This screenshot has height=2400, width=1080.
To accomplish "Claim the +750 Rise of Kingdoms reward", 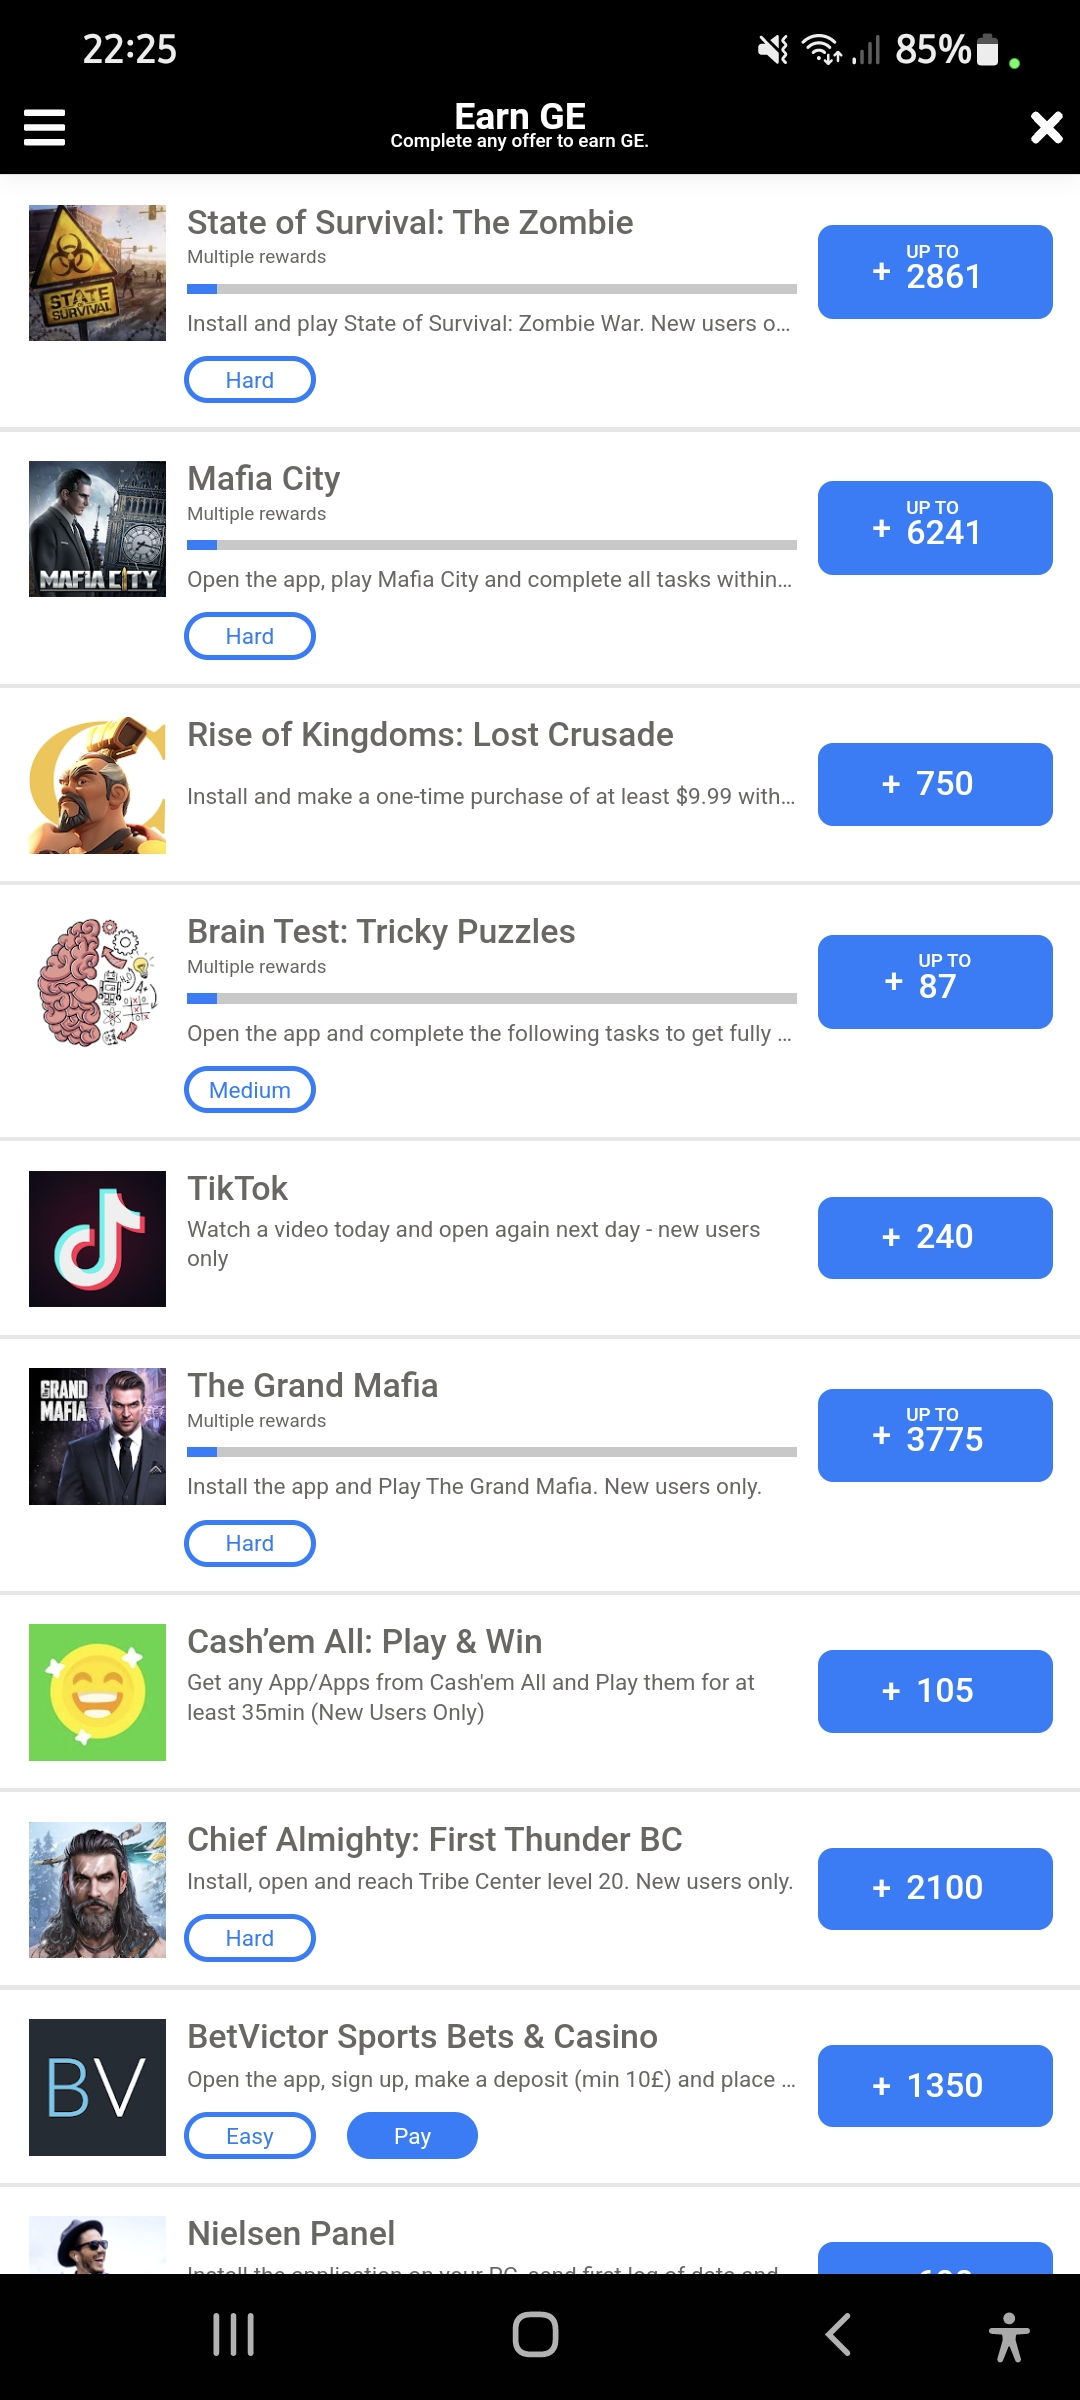I will click(935, 784).
